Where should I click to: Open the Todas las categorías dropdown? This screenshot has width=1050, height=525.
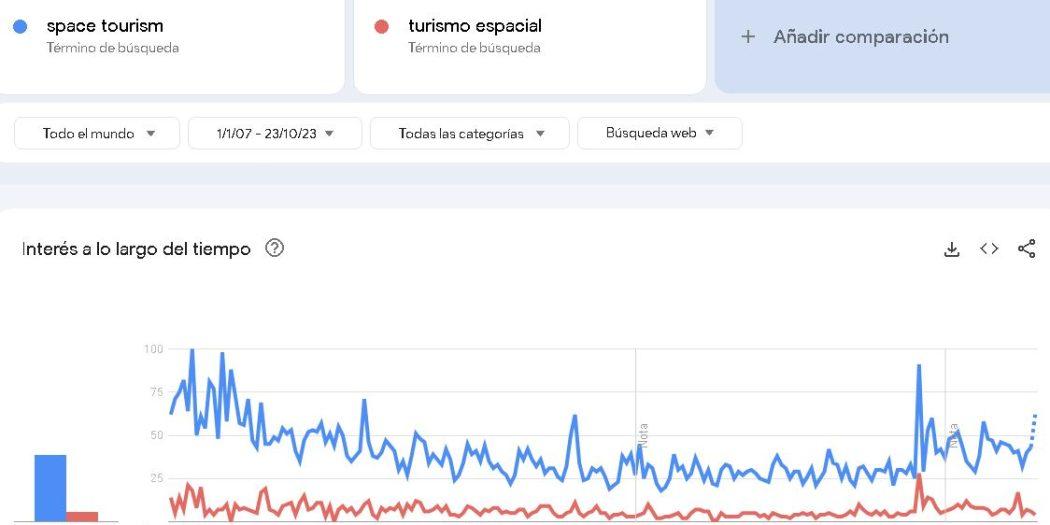click(x=469, y=133)
